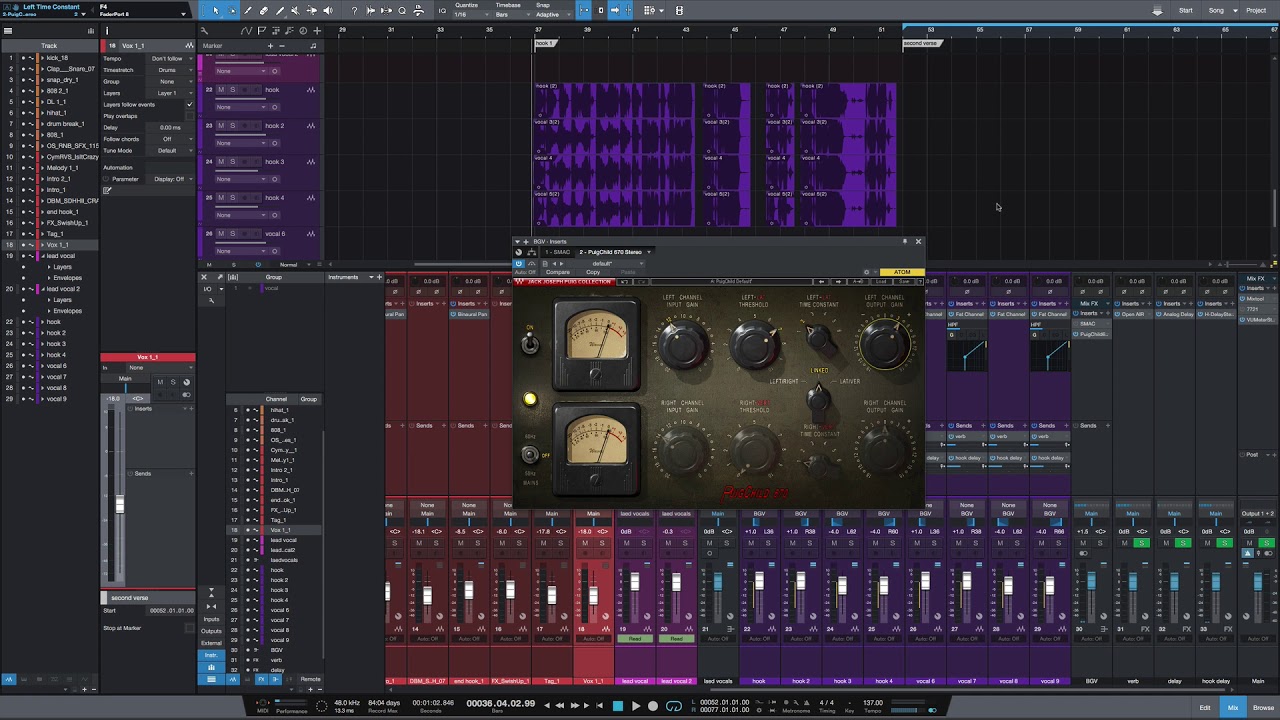Click the Compare button in plugin header

click(x=557, y=272)
